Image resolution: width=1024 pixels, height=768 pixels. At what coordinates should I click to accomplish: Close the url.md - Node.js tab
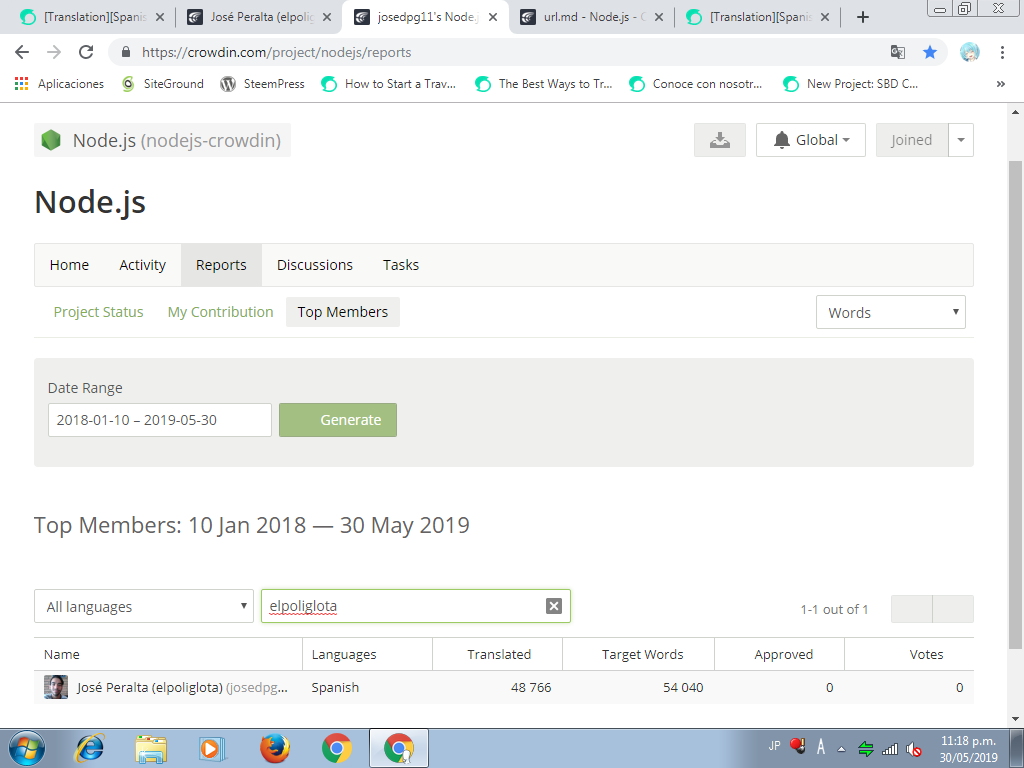(x=659, y=17)
